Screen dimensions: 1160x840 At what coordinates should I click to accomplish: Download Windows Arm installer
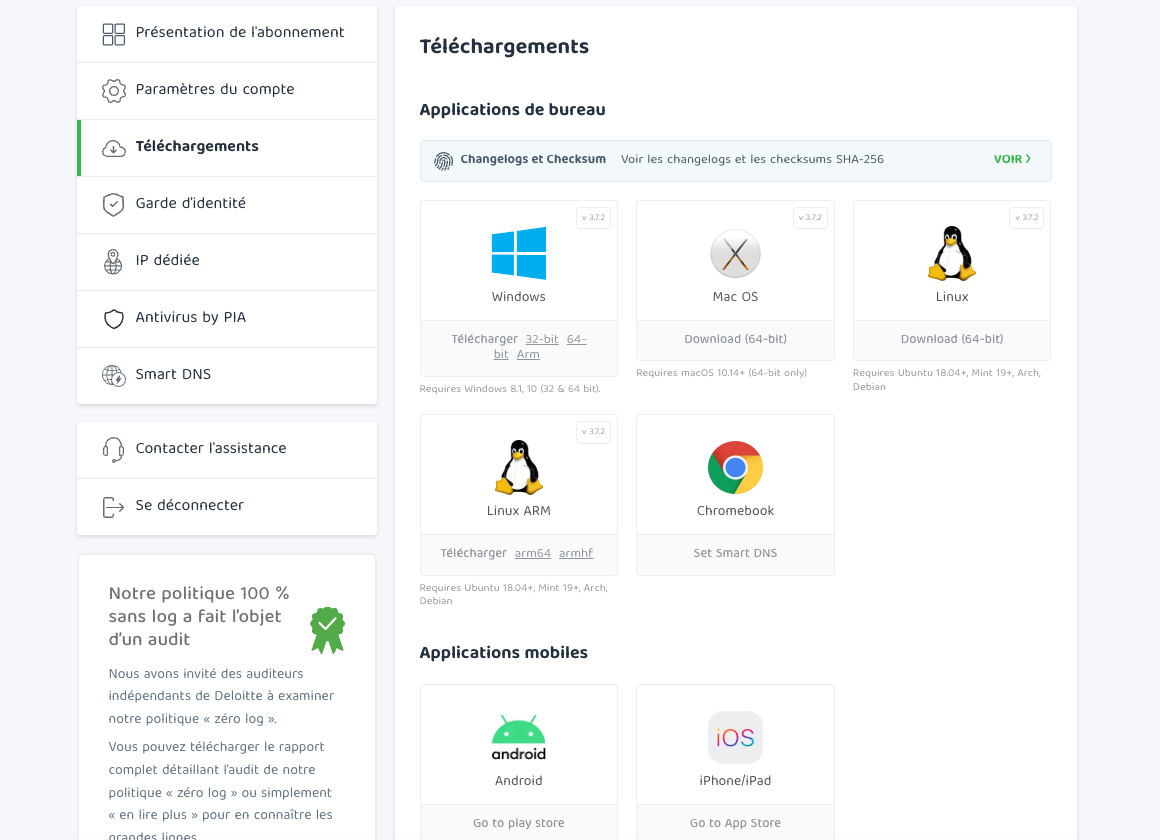[x=528, y=355]
